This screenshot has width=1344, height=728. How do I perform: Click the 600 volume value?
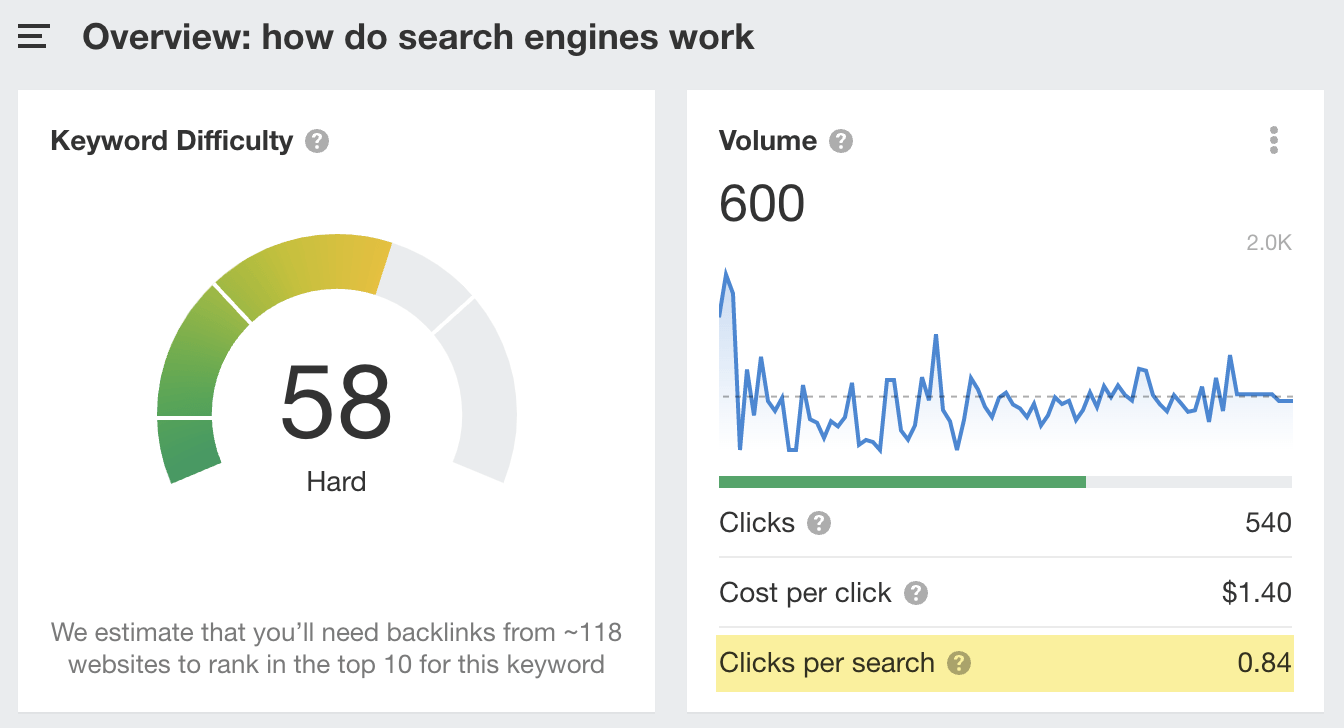tap(761, 203)
